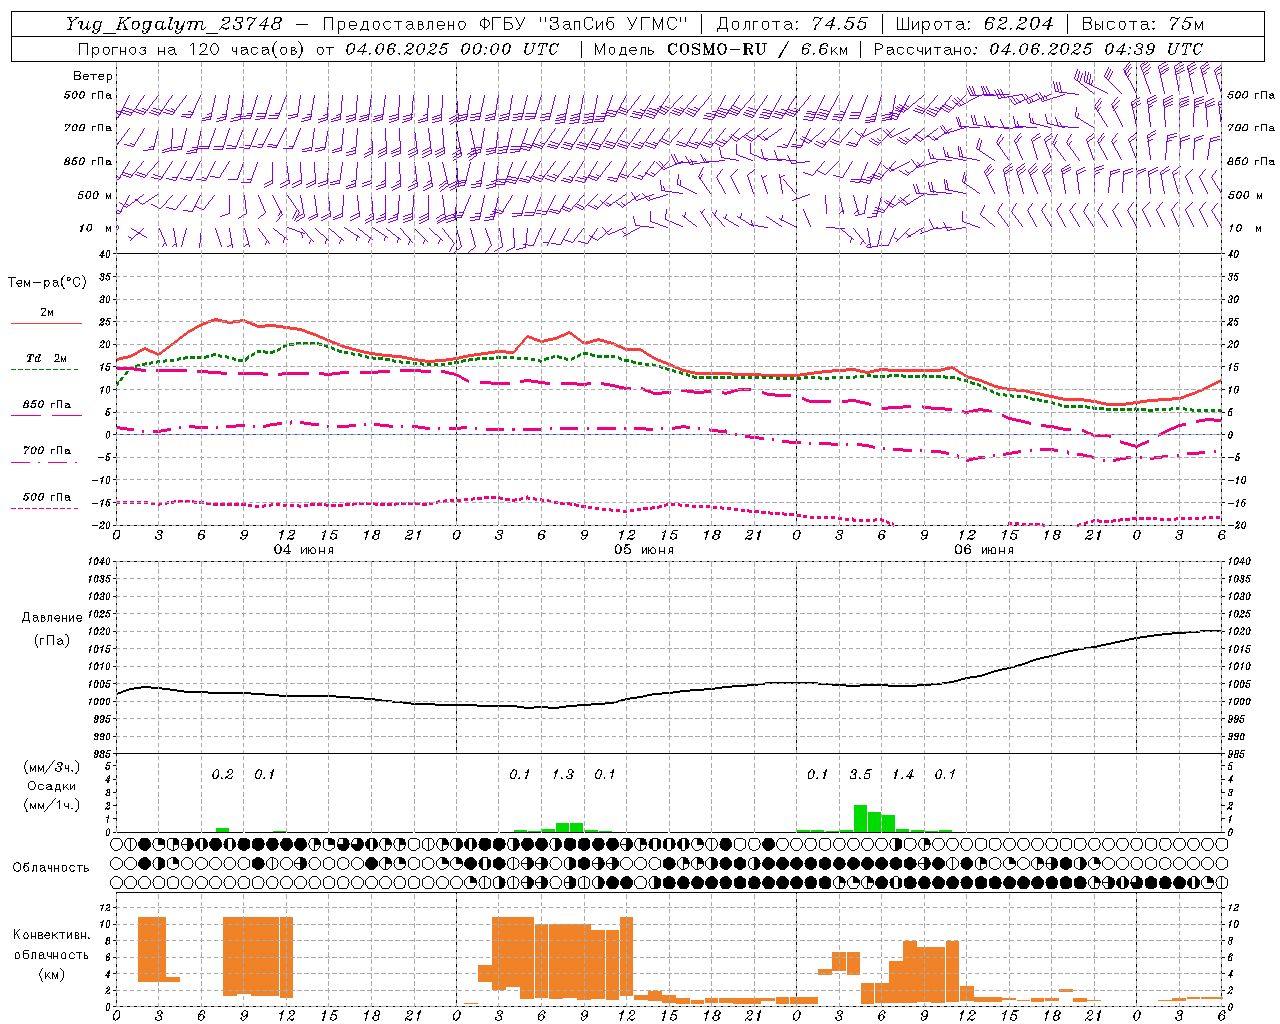
Task: Click the '10 м' wind level label on left
Action: click(x=96, y=229)
